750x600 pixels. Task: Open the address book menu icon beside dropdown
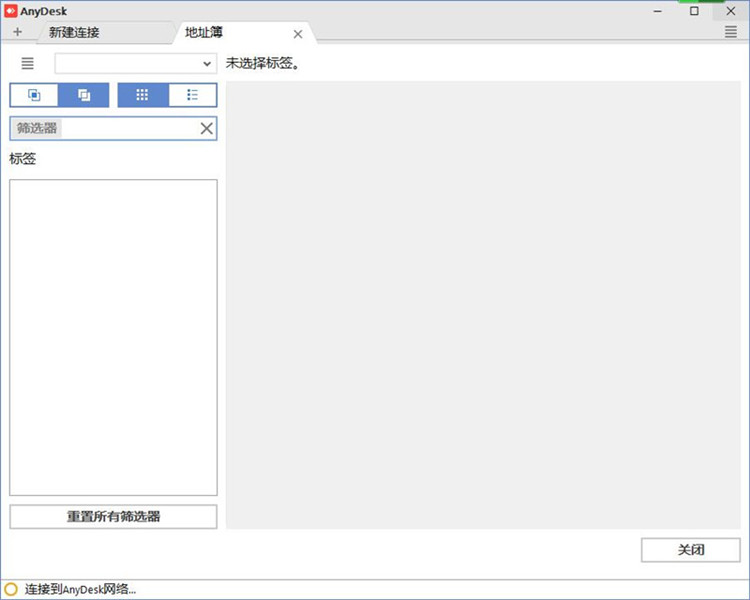pyautogui.click(x=27, y=63)
